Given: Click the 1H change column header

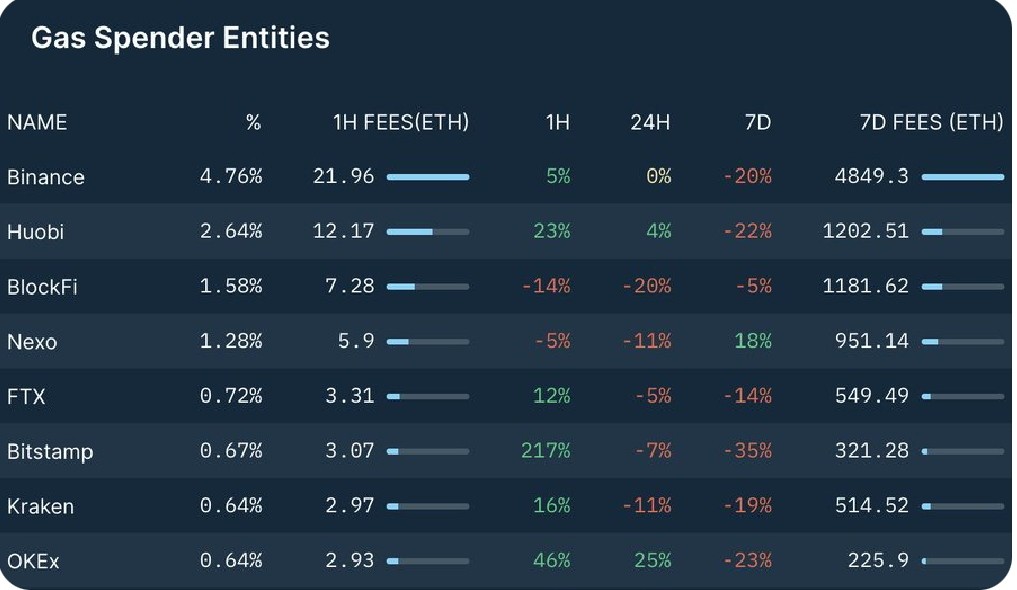Looking at the screenshot, I should coord(557,122).
